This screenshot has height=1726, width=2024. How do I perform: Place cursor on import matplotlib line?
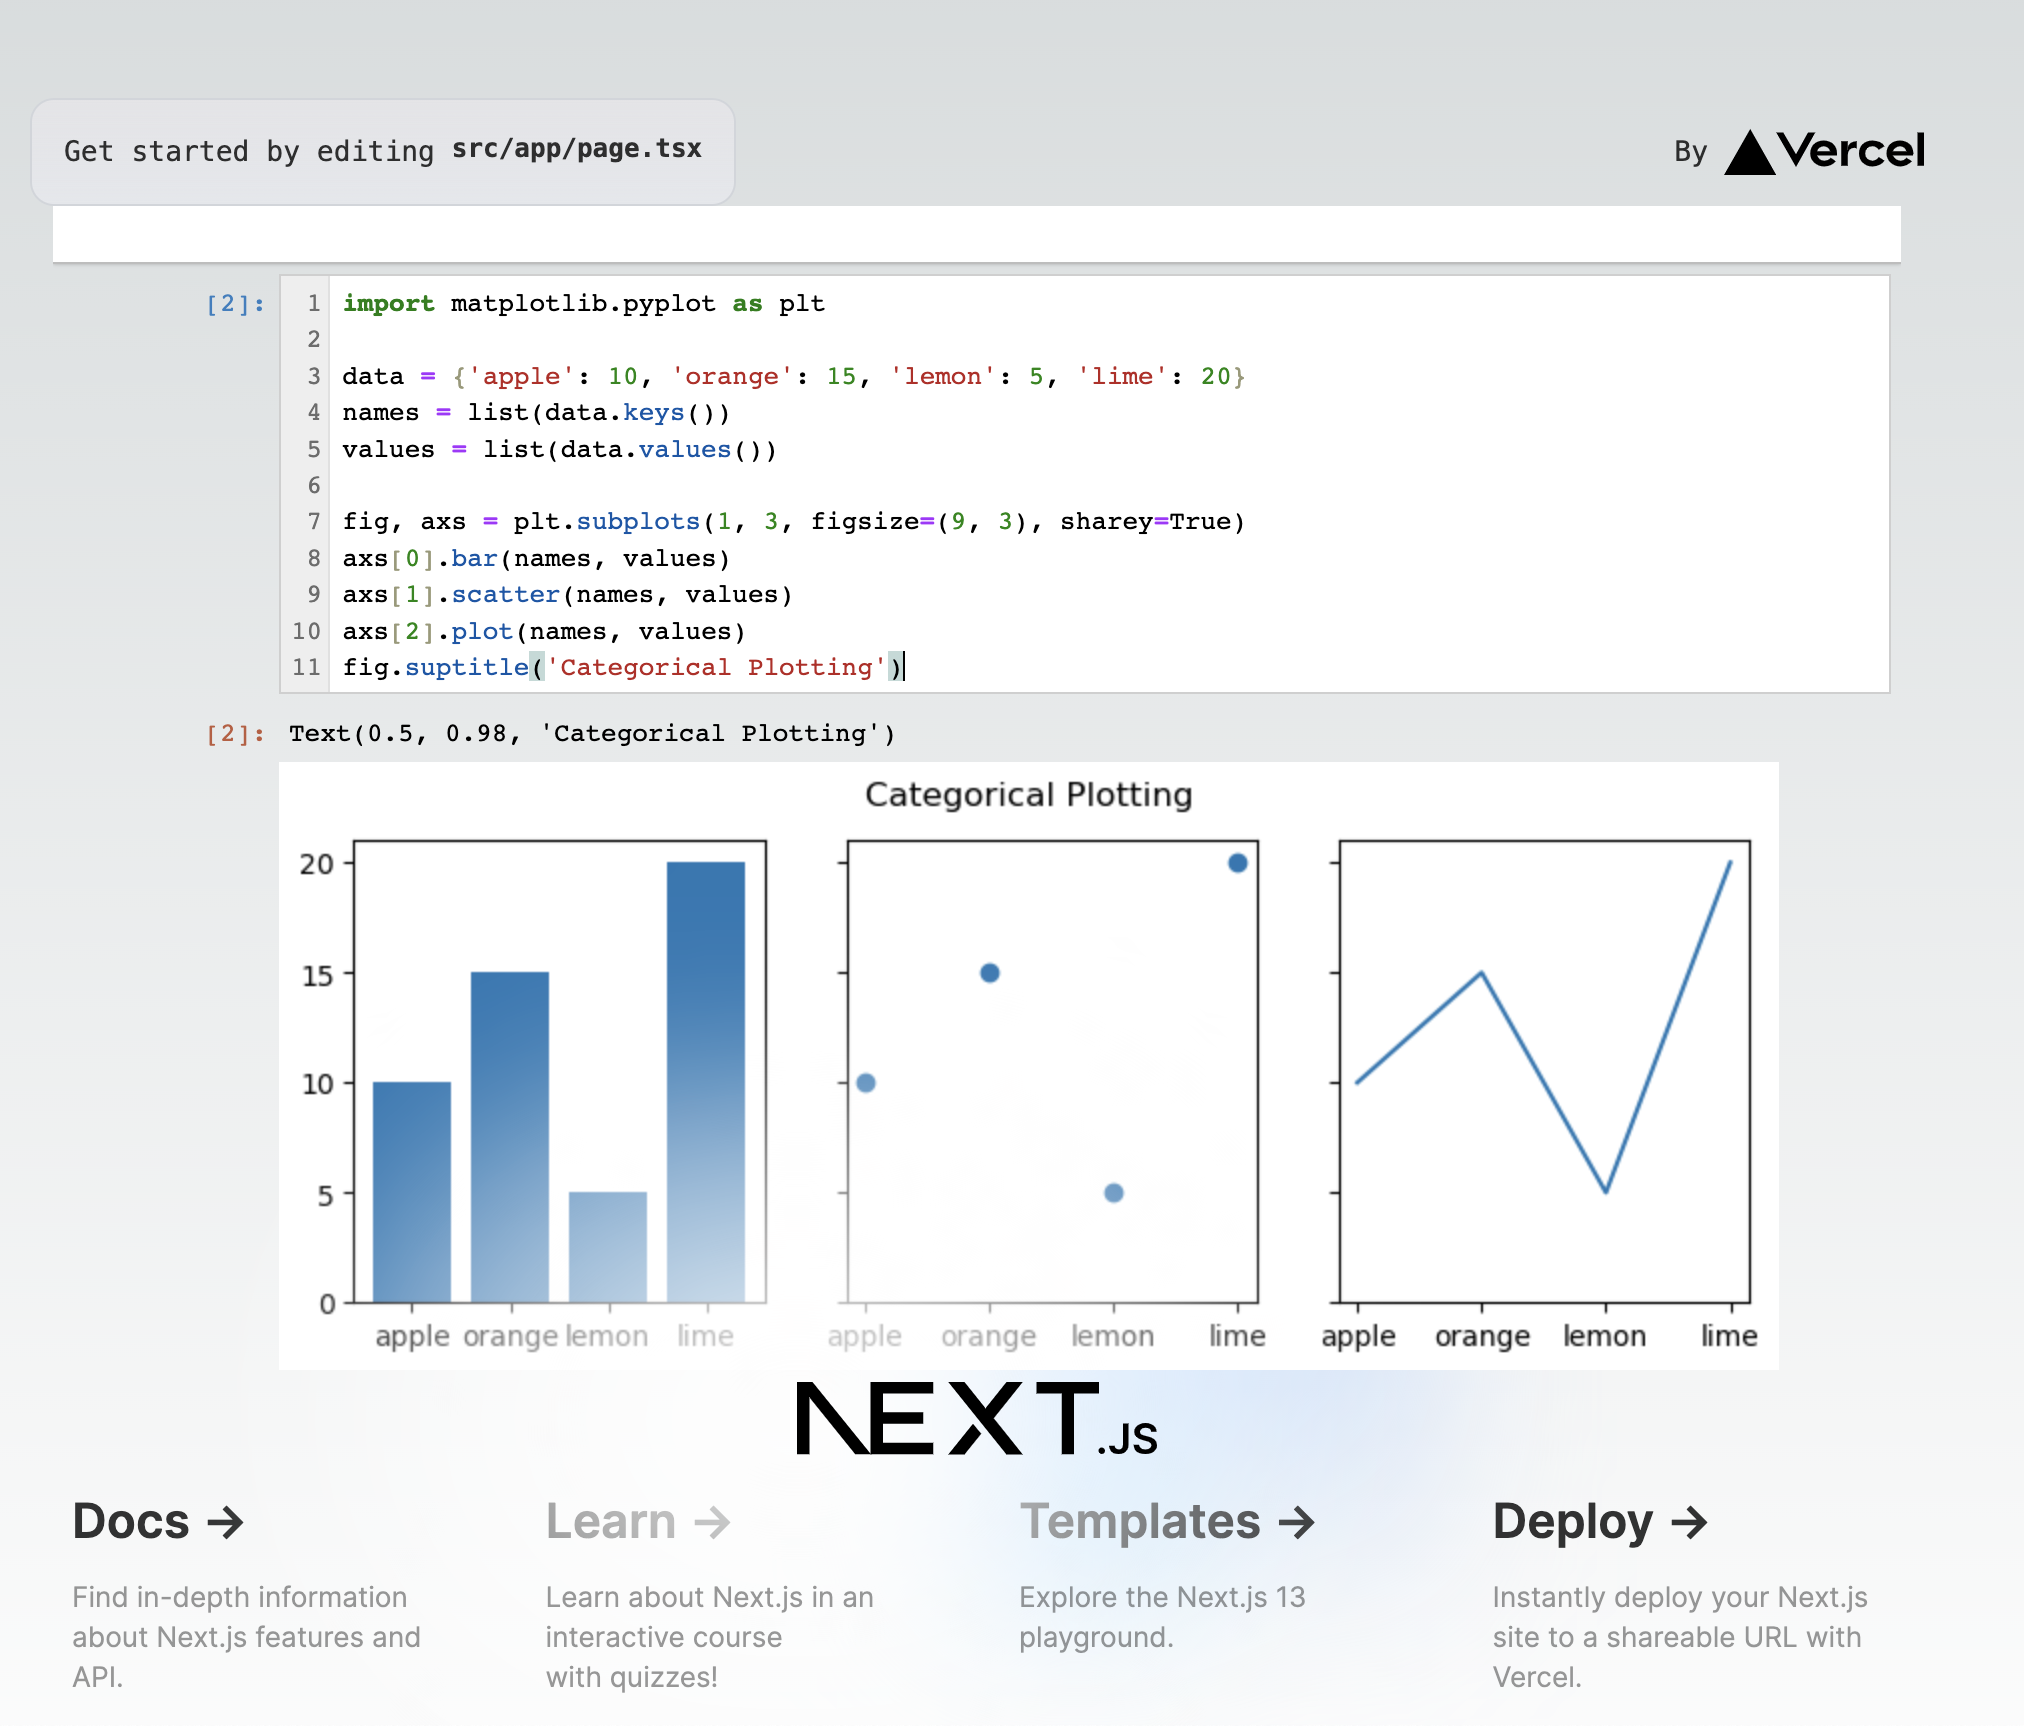click(583, 304)
